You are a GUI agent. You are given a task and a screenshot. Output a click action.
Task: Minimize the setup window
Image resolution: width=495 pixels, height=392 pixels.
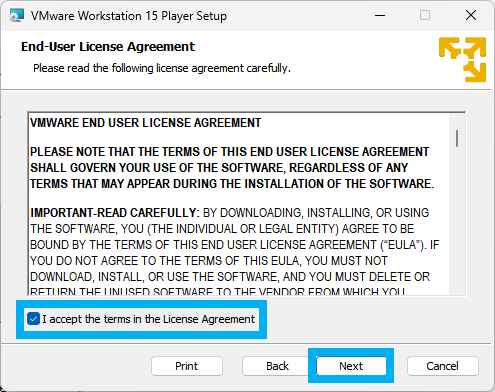[380, 15]
